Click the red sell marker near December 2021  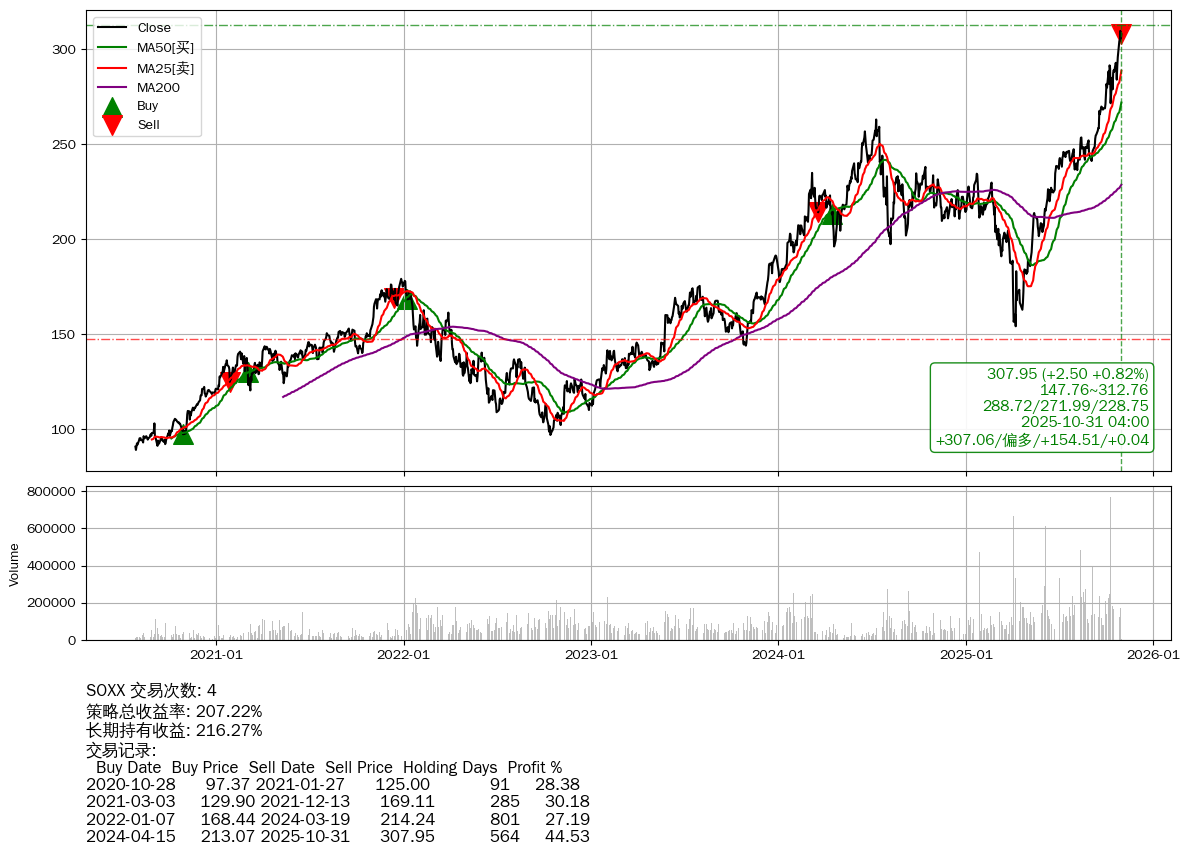[400, 297]
